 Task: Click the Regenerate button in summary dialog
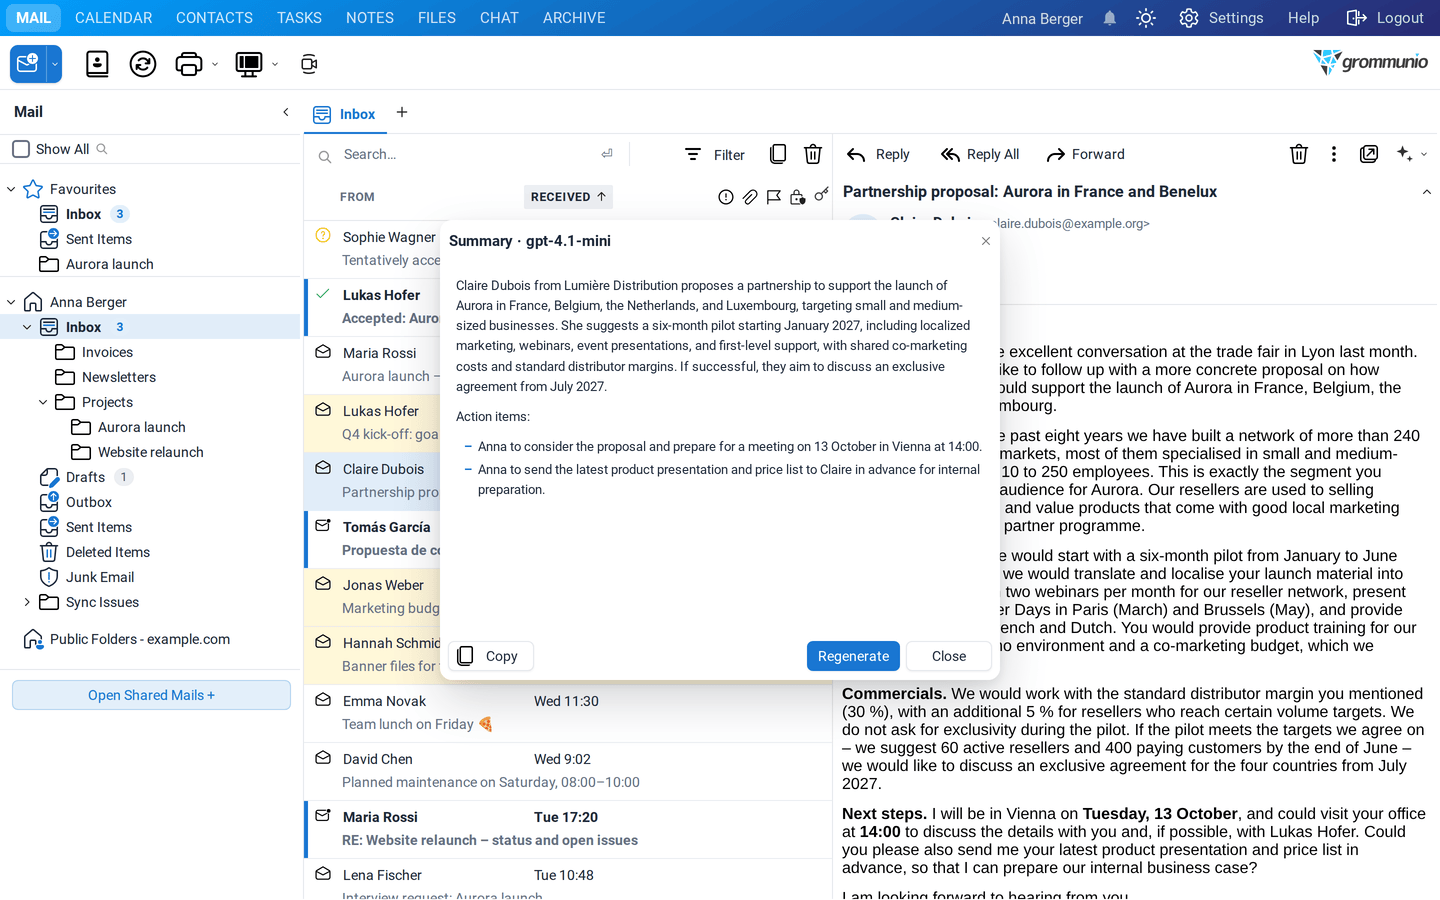pos(853,656)
